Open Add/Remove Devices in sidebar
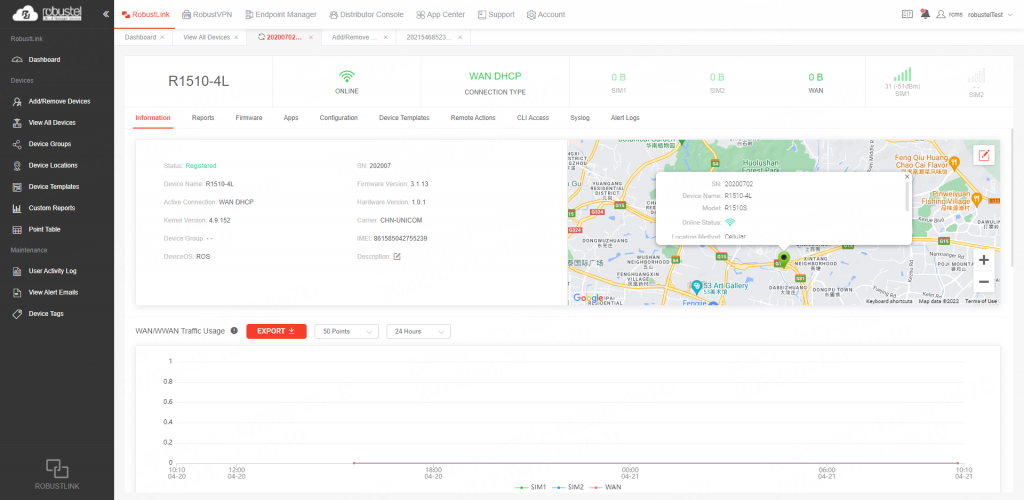The image size is (1024, 500). click(x=59, y=101)
